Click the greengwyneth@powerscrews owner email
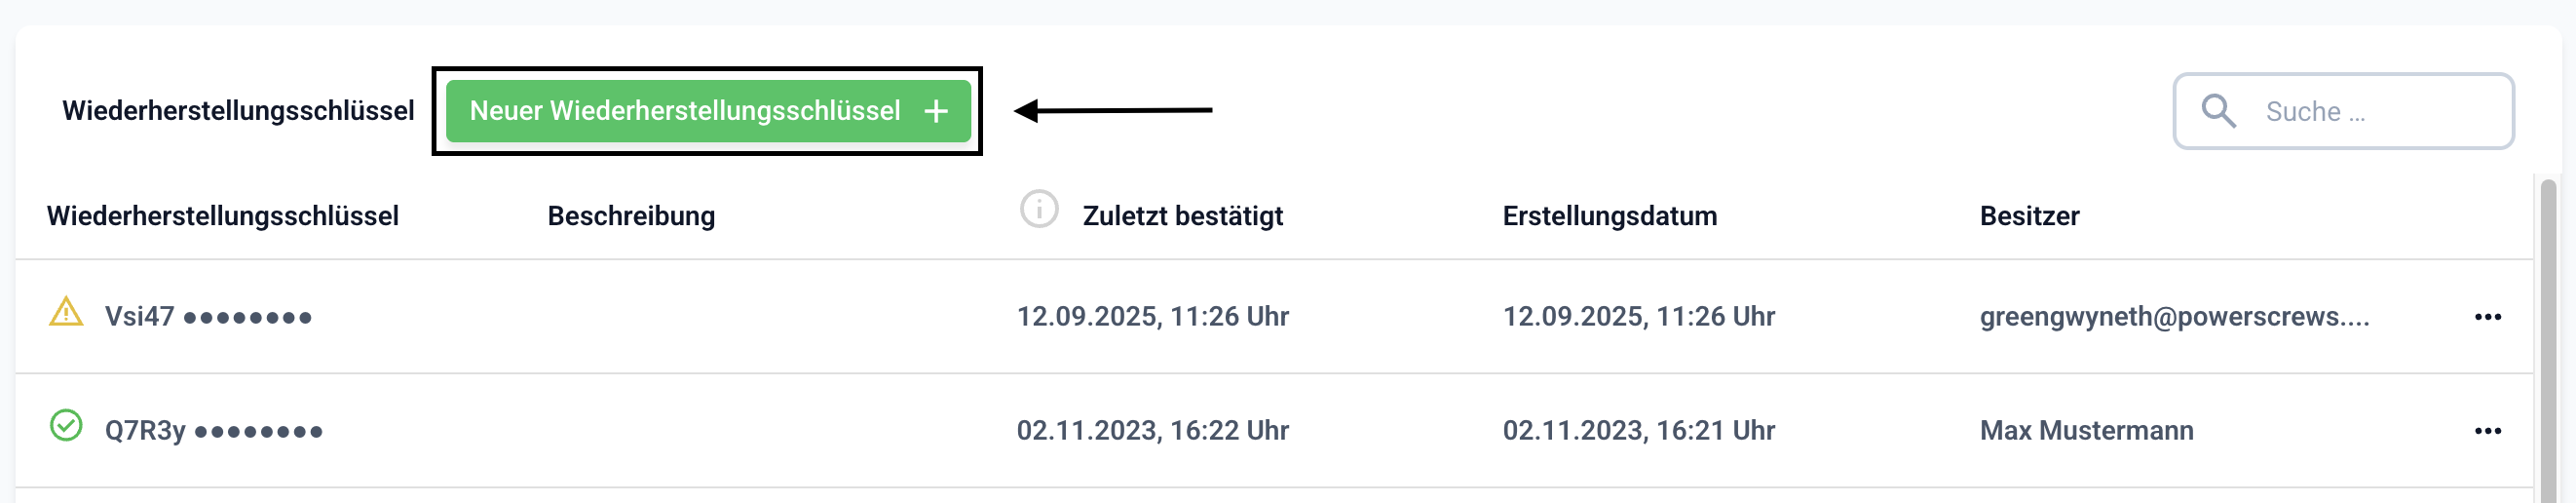The height and width of the screenshot is (503, 2576). [2174, 317]
